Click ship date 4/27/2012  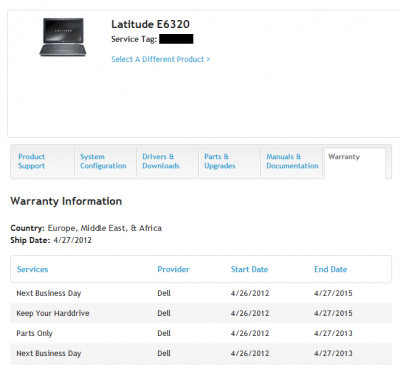[x=72, y=240]
